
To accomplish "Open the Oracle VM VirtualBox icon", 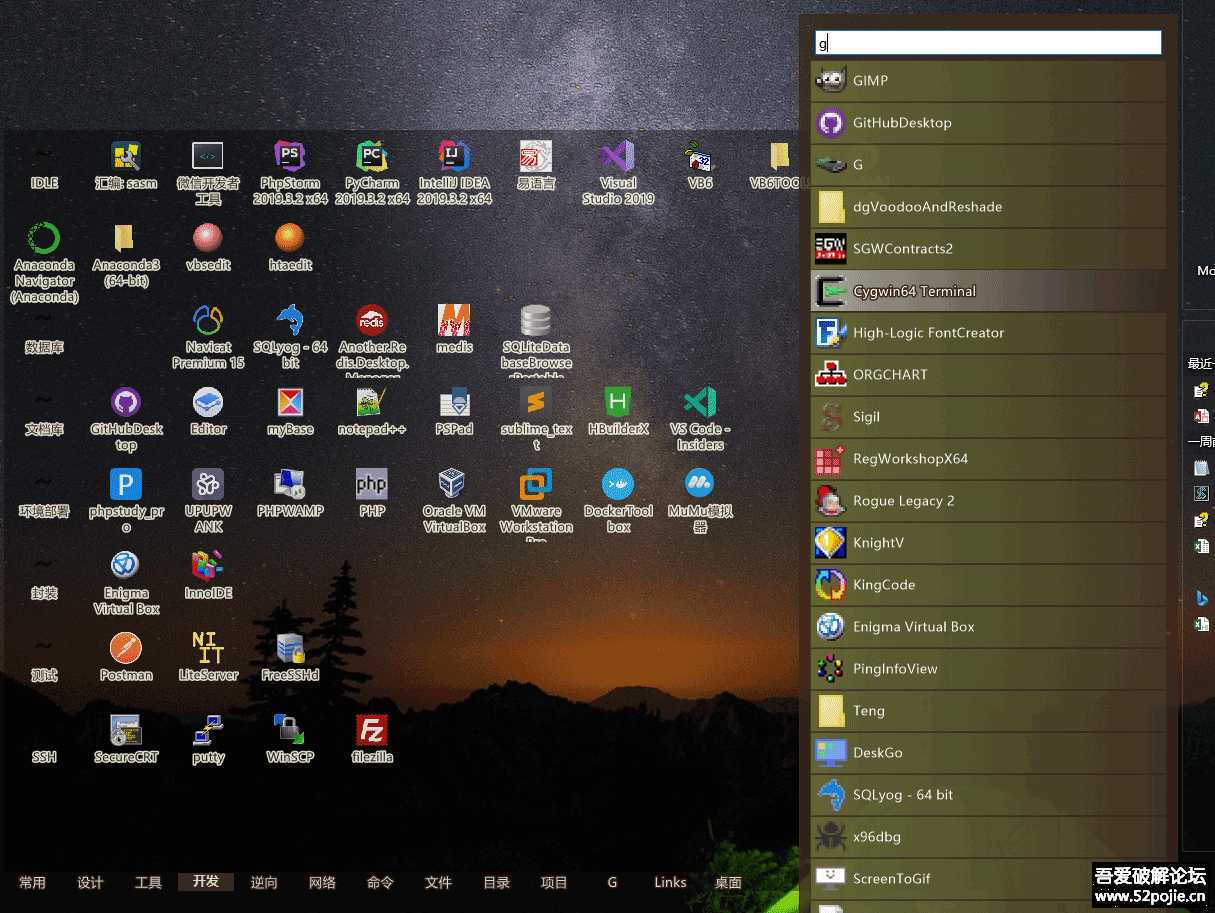I will point(454,486).
